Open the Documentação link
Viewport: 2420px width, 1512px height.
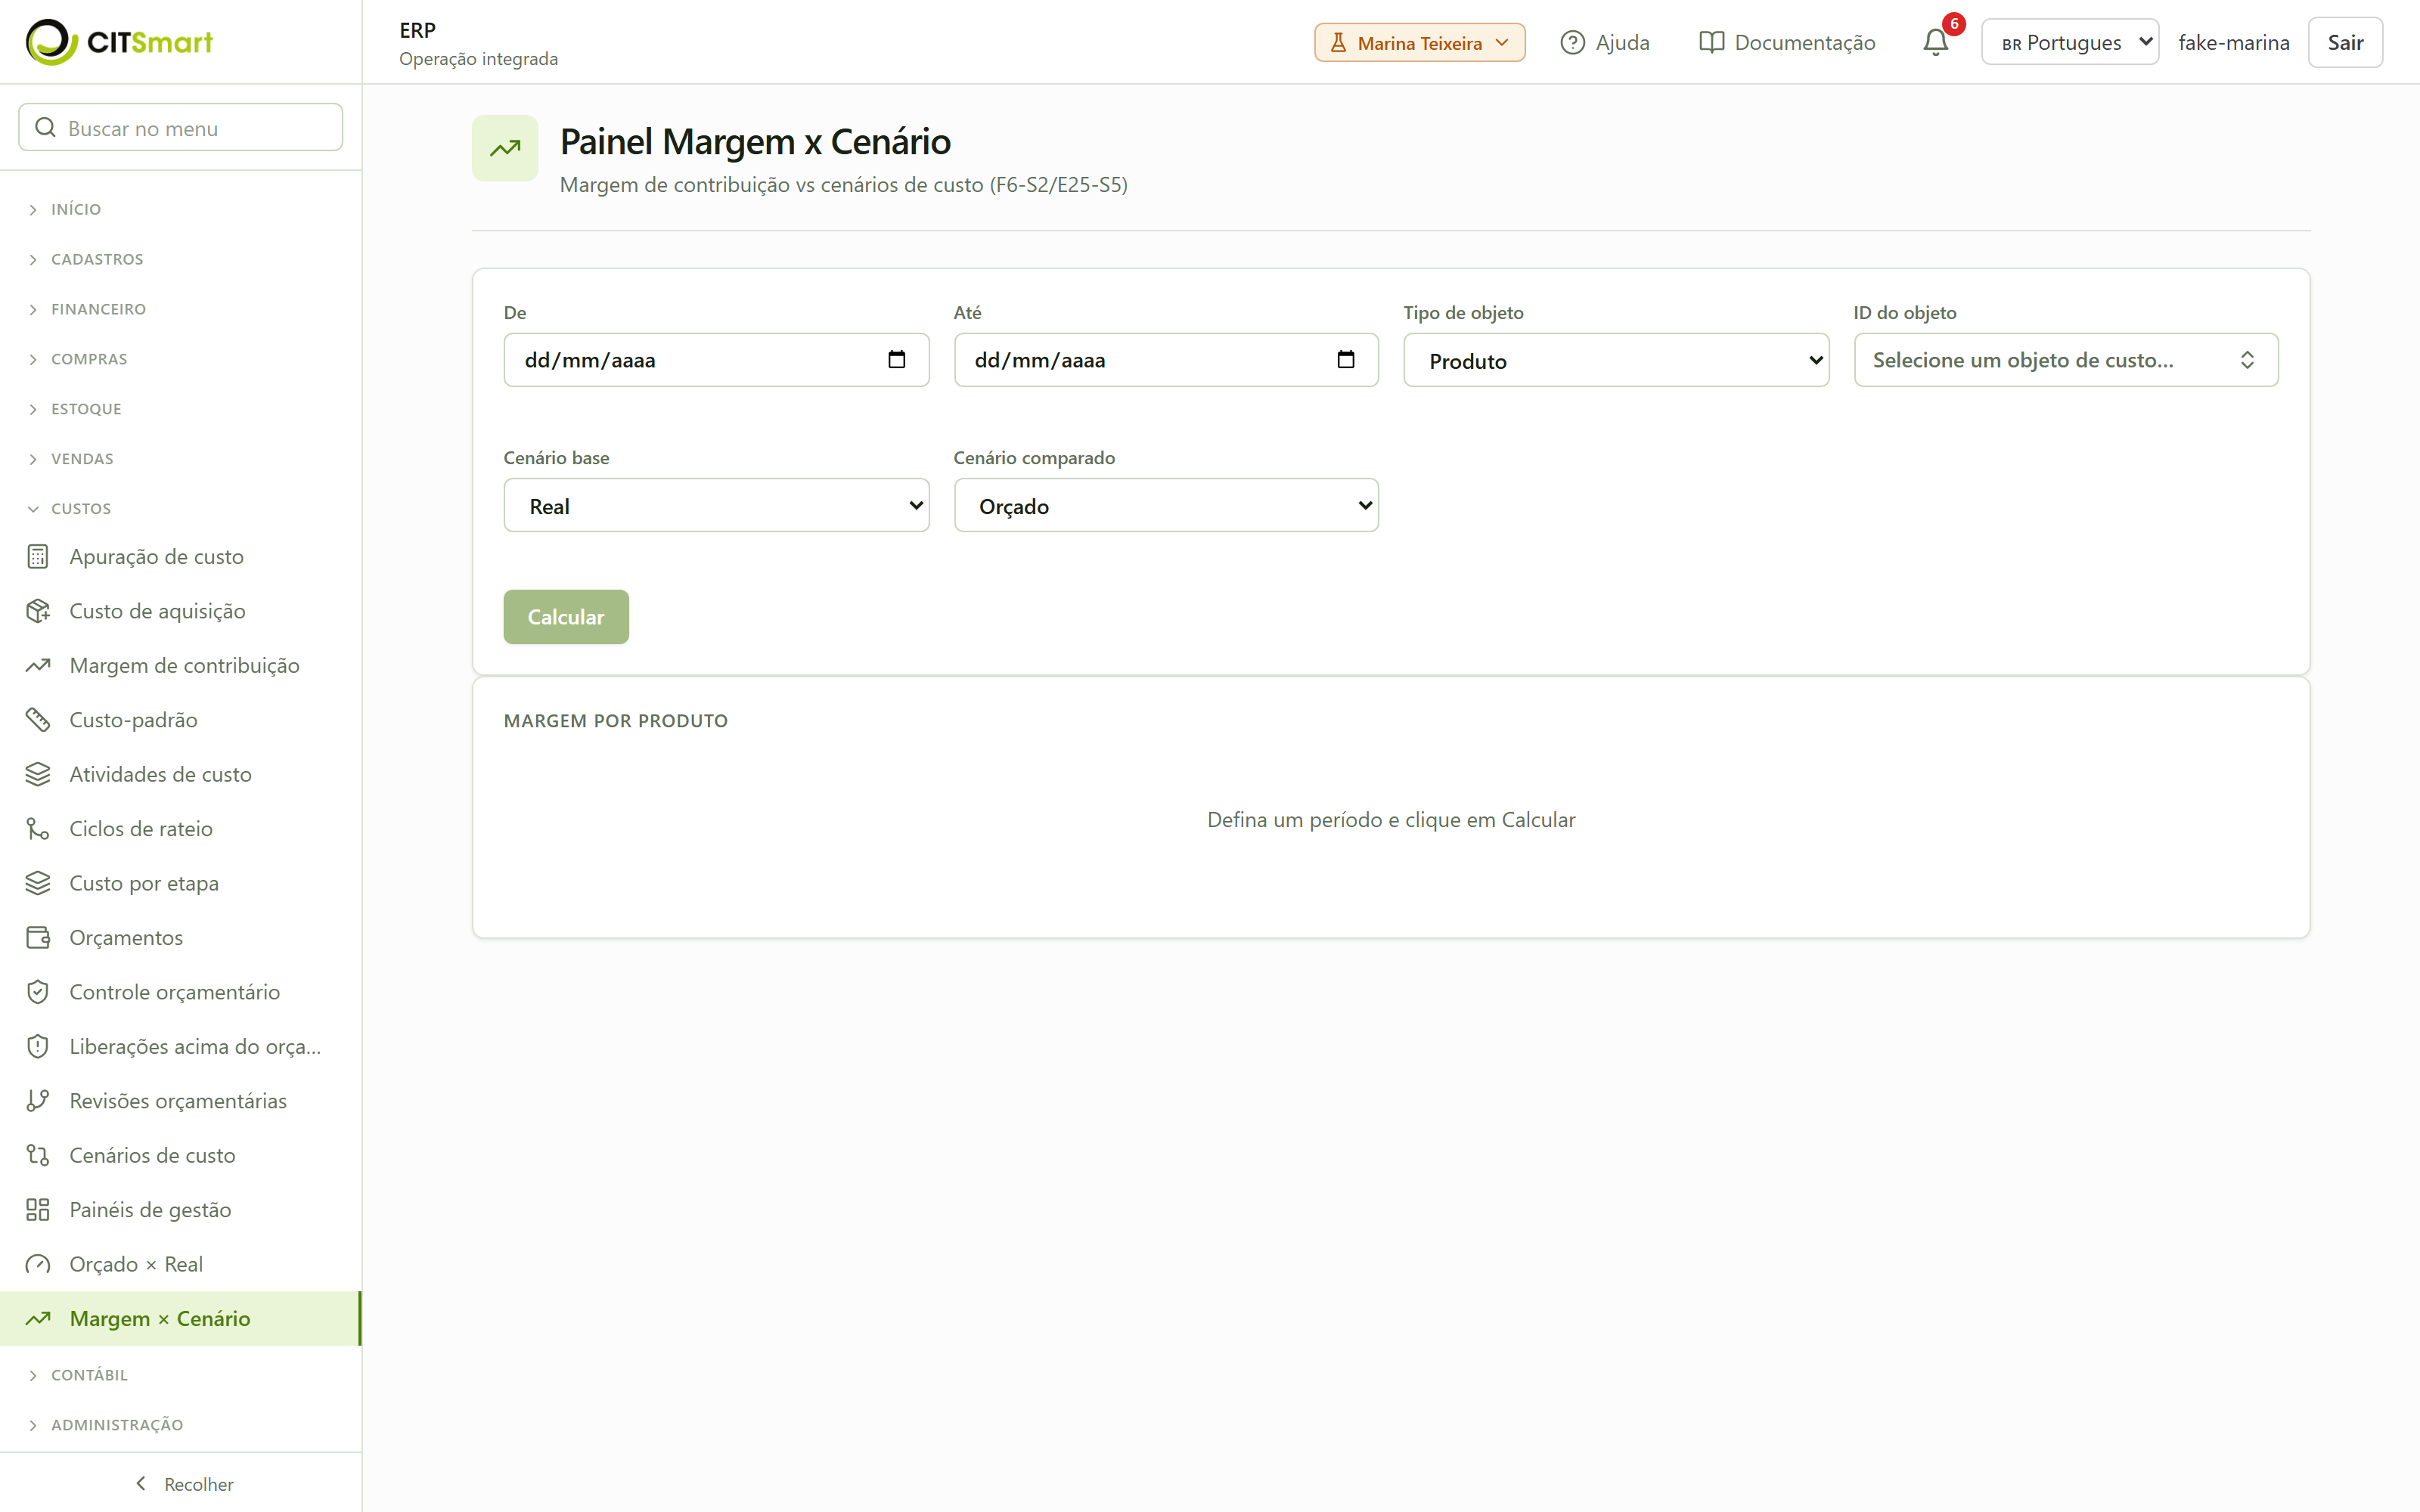coord(1787,42)
